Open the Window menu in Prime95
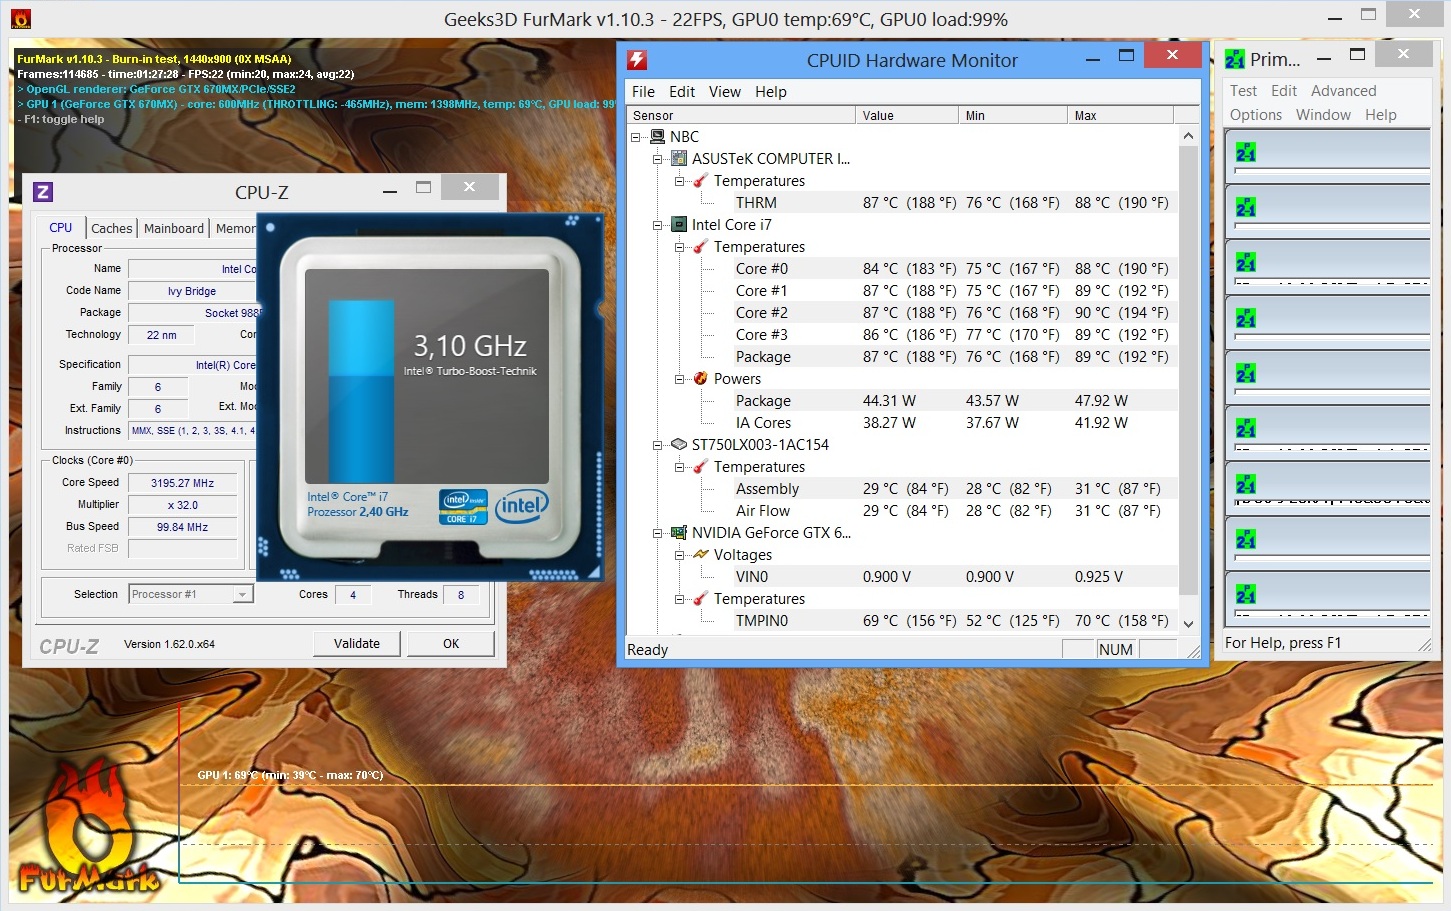The width and height of the screenshot is (1451, 911). (x=1323, y=114)
